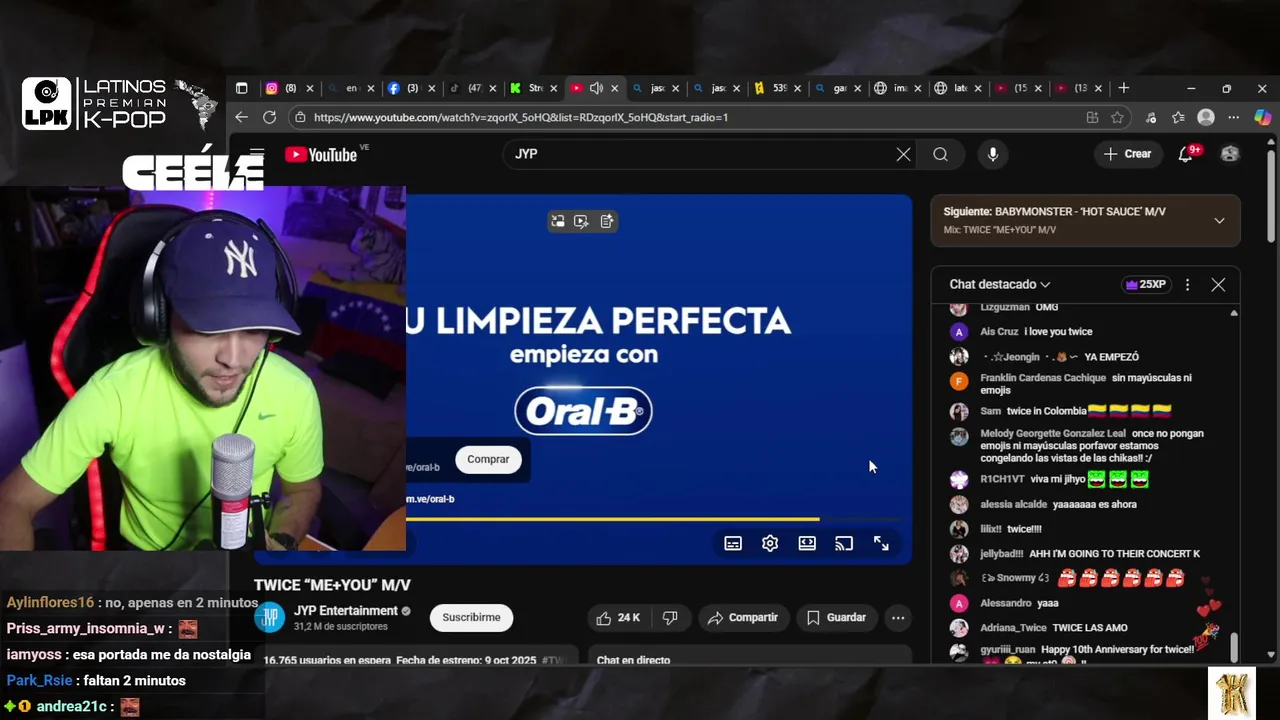Image resolution: width=1280 pixels, height=720 pixels.
Task: Dislike the TWICE video
Action: click(x=670, y=618)
